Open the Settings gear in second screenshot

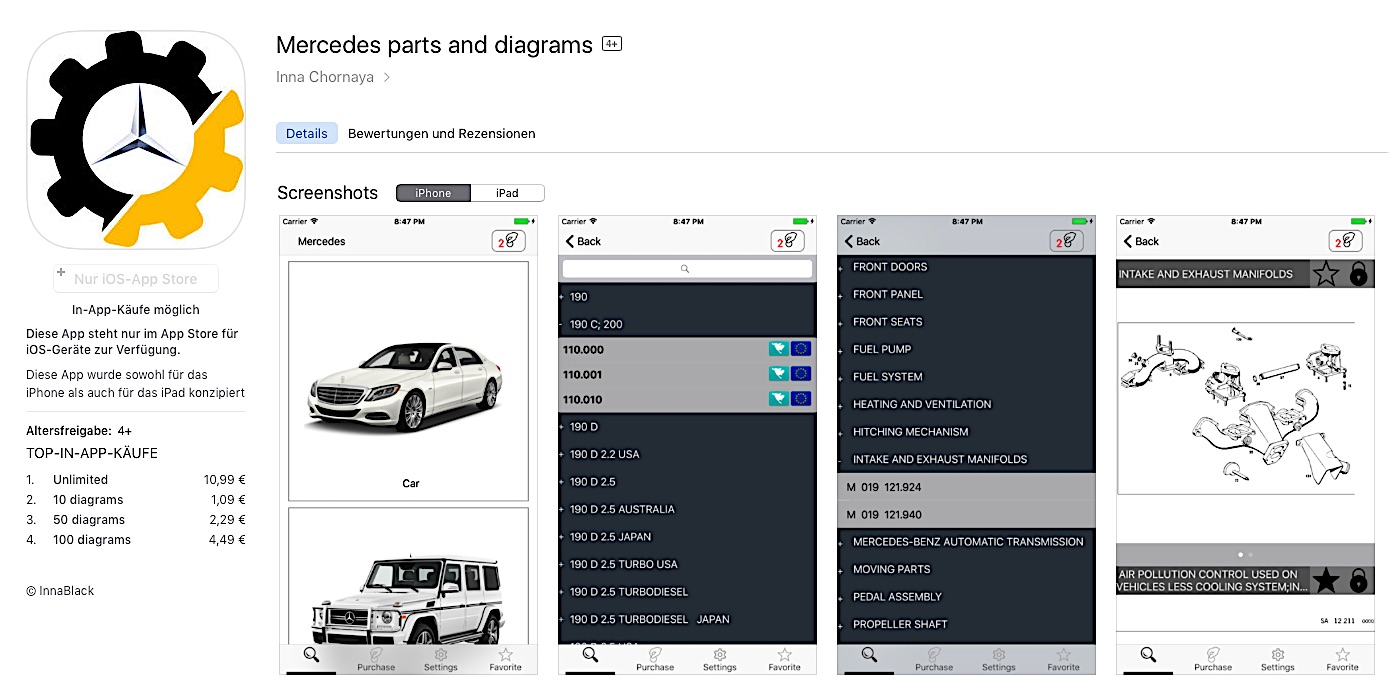[x=719, y=659]
